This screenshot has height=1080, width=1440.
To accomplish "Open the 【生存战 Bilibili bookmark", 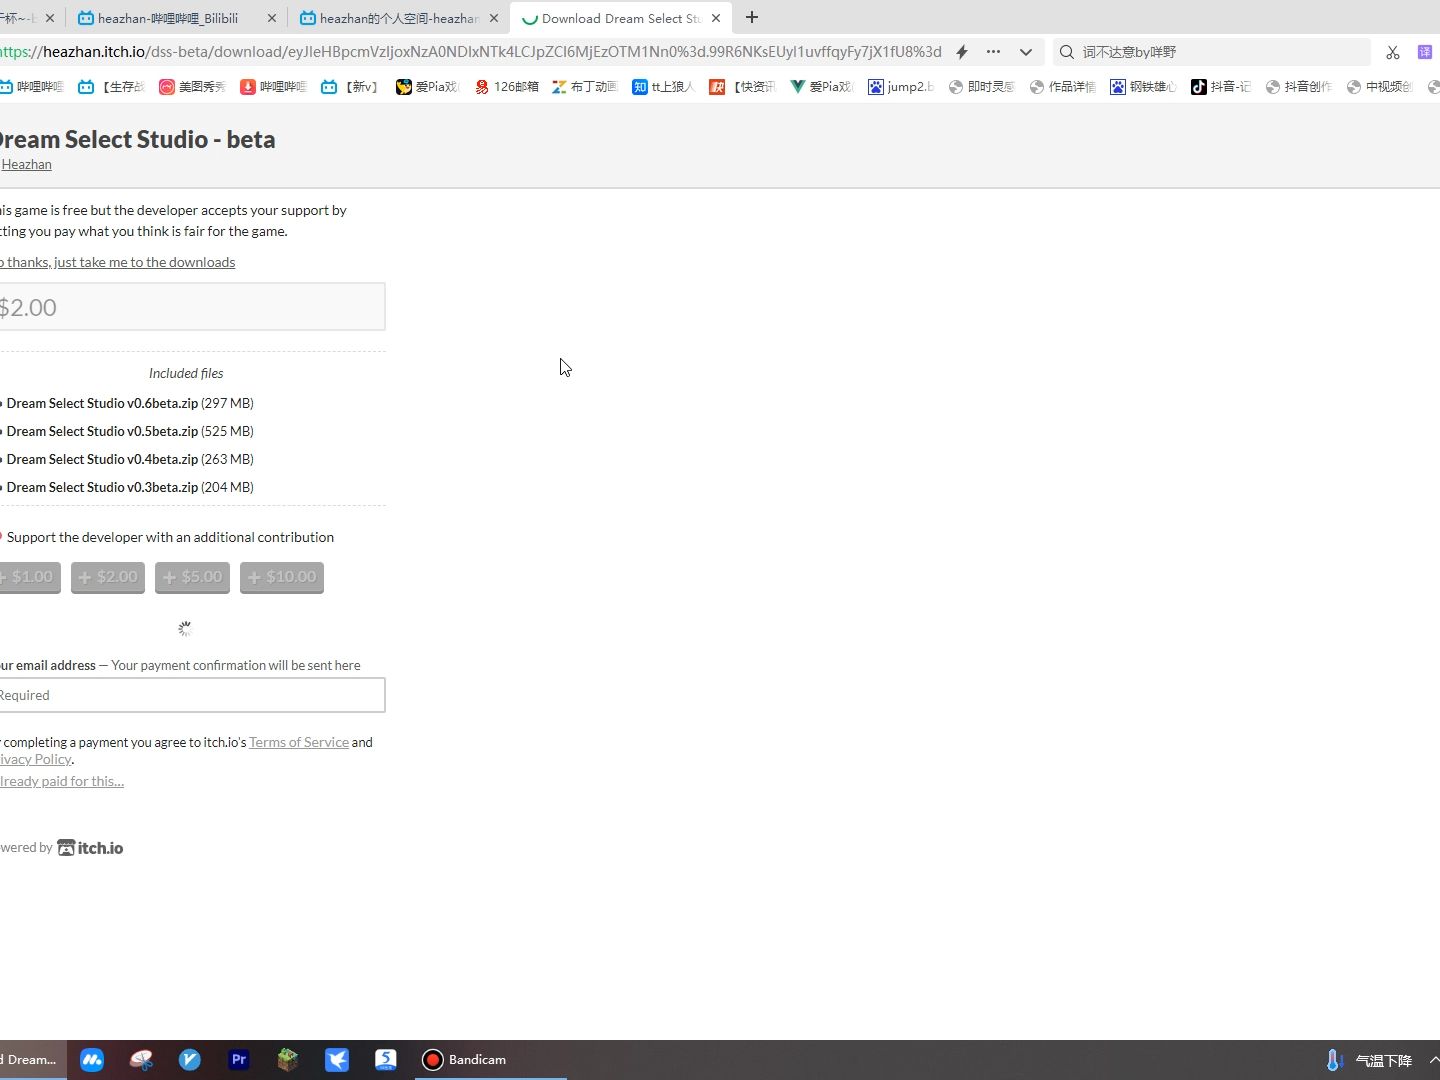I will click(111, 87).
